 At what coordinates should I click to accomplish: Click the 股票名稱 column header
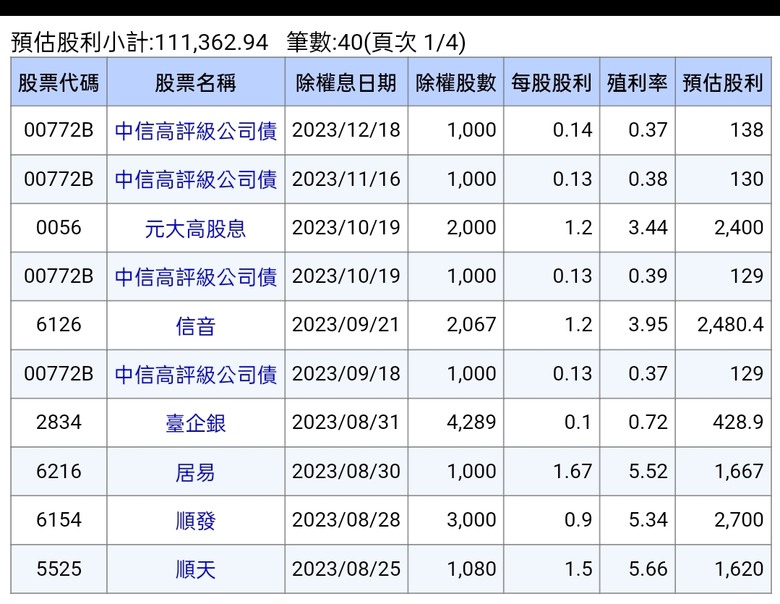[x=195, y=83]
